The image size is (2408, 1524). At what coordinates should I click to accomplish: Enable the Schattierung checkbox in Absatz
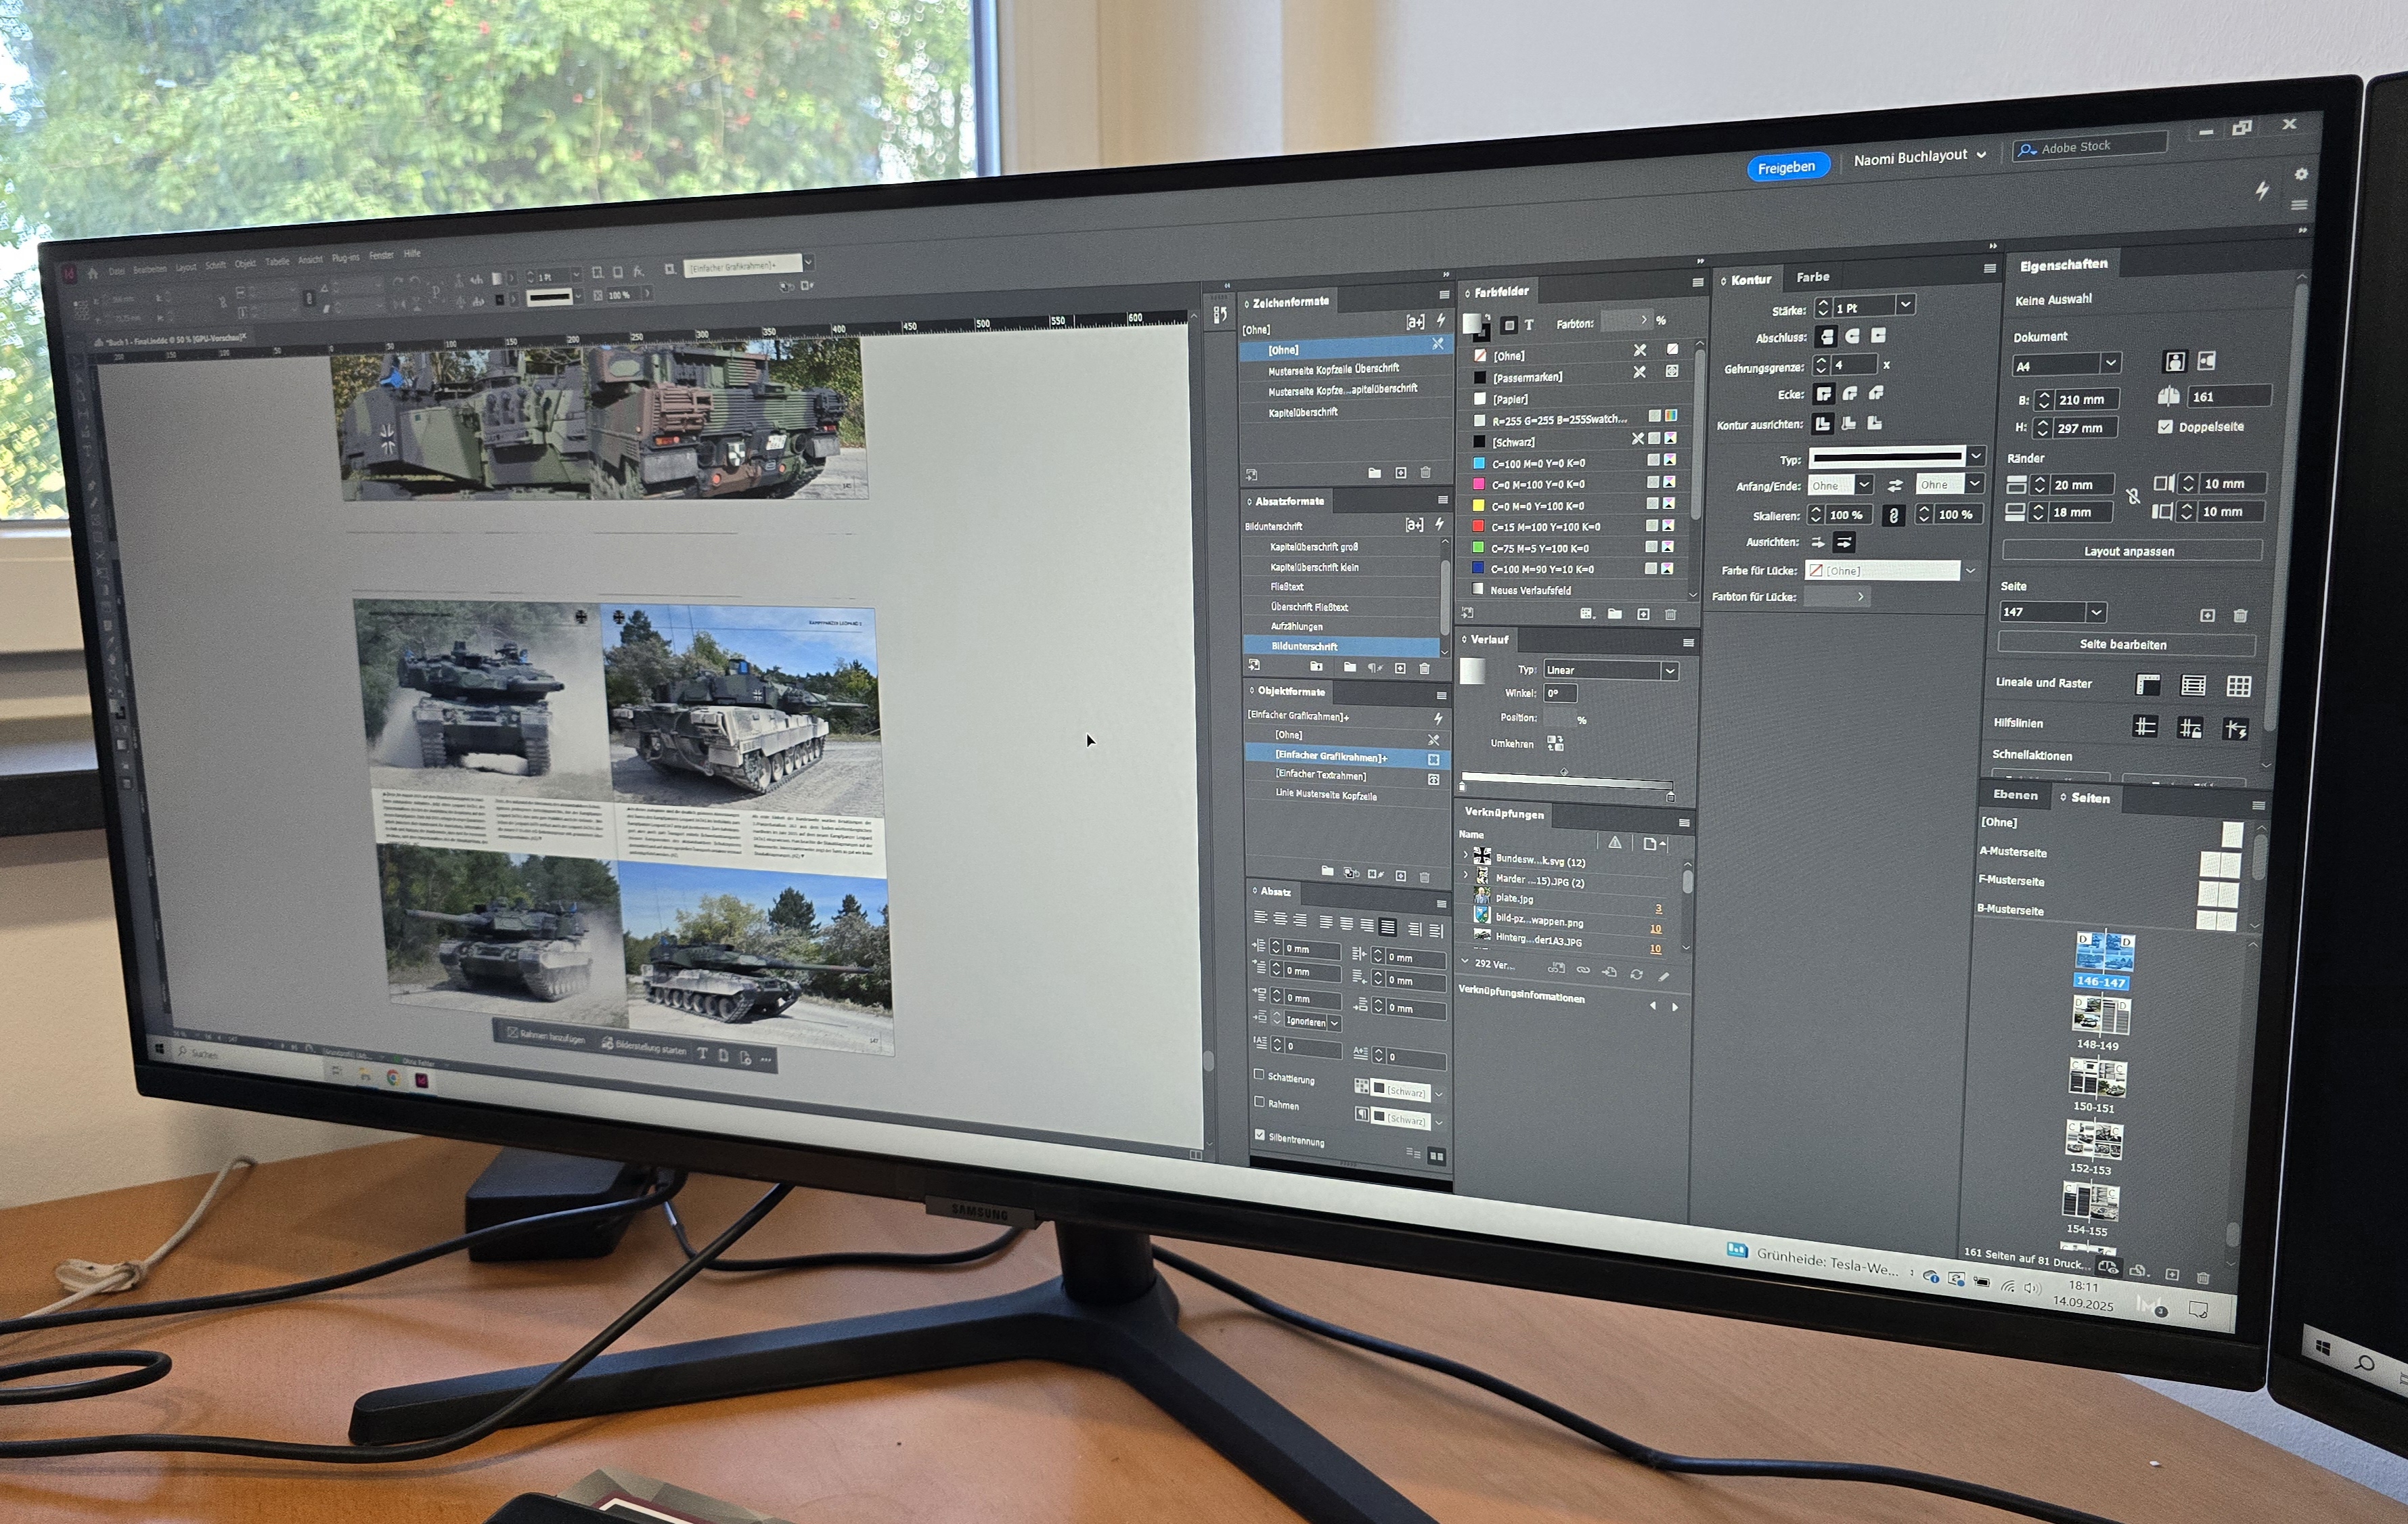pos(1259,1074)
